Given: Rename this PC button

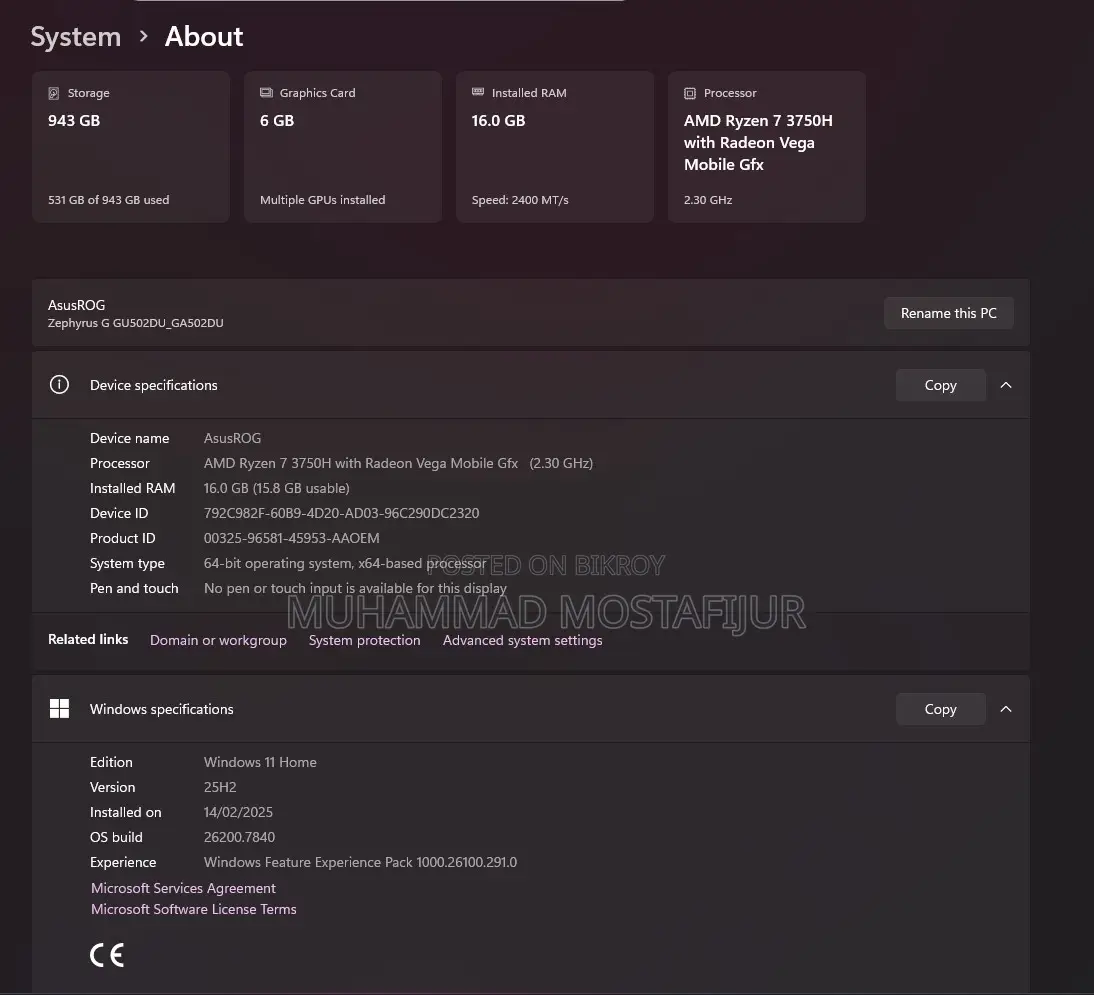Looking at the screenshot, I should tap(948, 313).
